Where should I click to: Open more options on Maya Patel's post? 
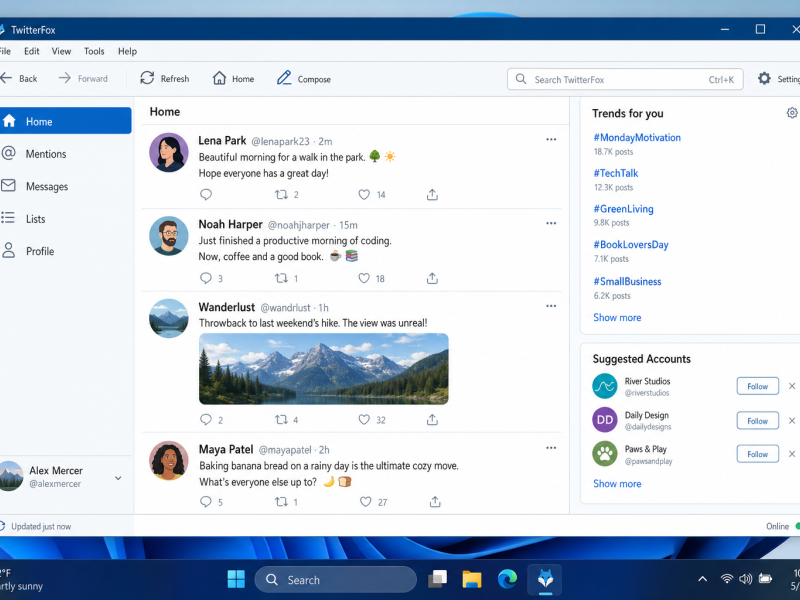(x=551, y=448)
